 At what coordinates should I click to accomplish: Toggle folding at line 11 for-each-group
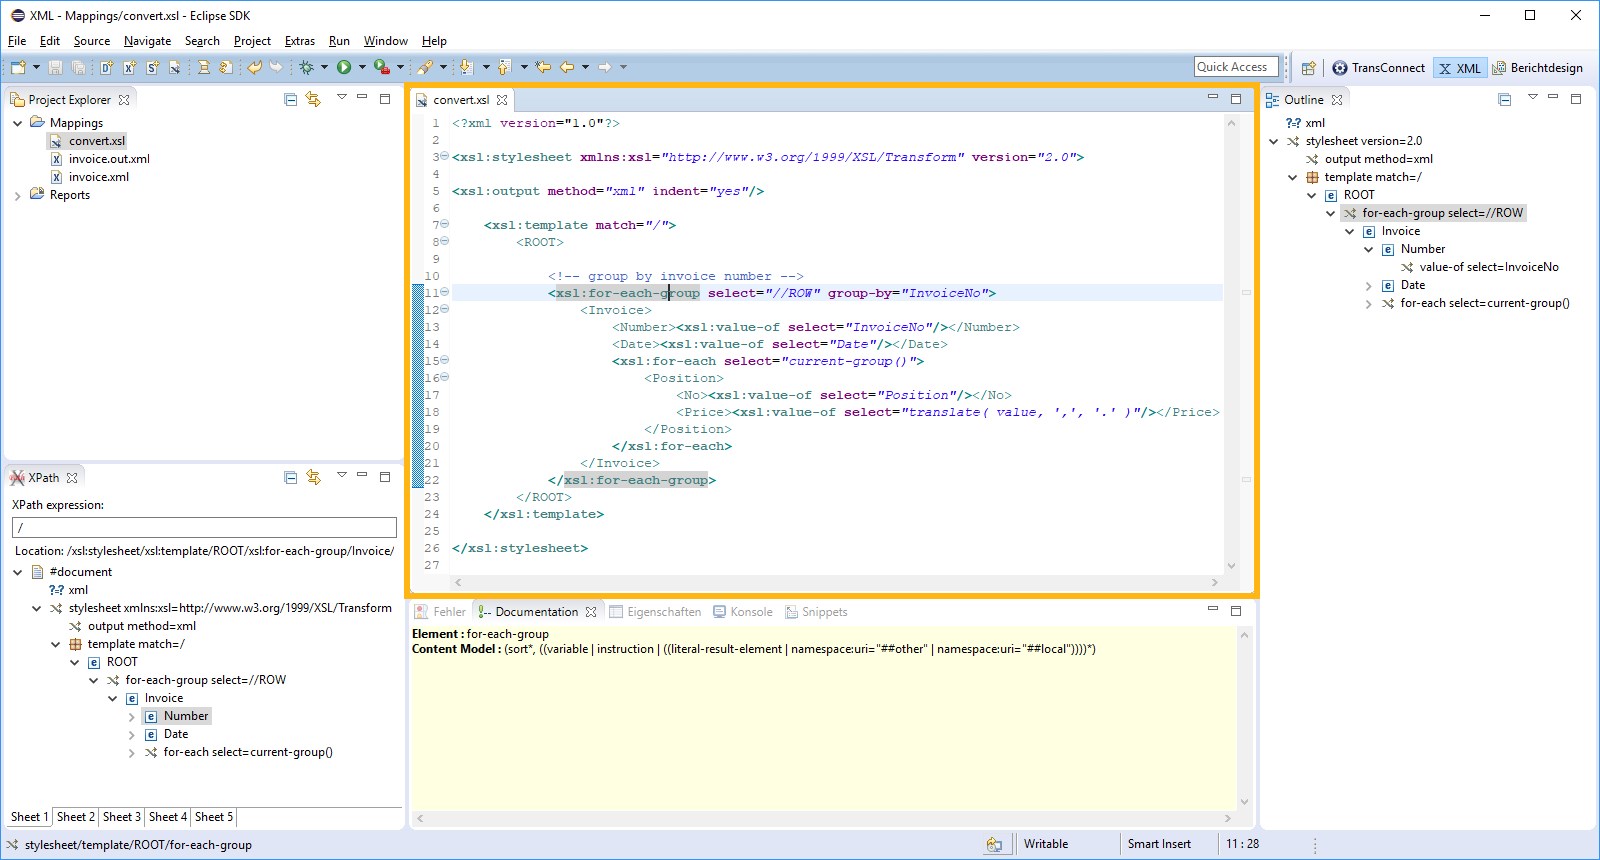[x=445, y=292]
